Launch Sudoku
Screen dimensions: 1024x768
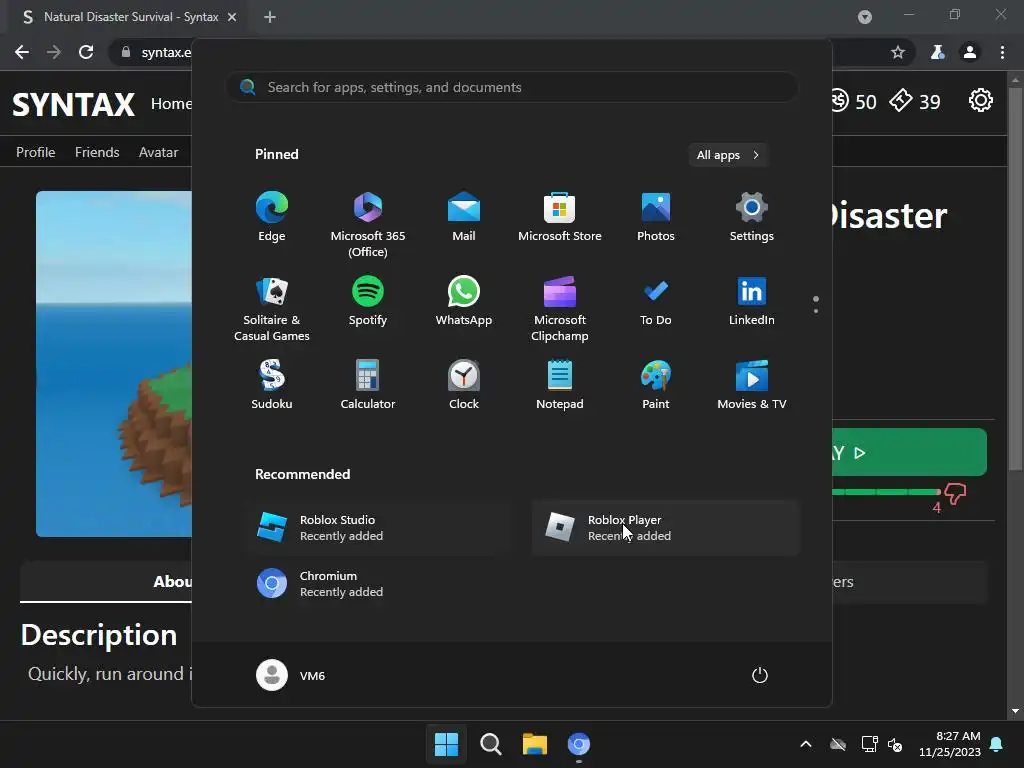click(x=272, y=385)
